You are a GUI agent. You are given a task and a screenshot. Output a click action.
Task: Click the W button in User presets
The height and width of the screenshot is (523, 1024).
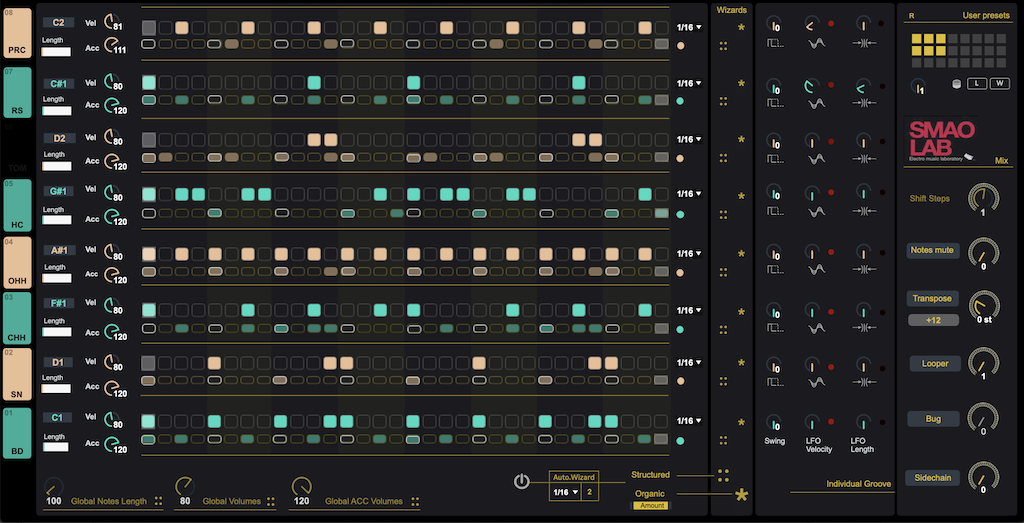(x=999, y=84)
